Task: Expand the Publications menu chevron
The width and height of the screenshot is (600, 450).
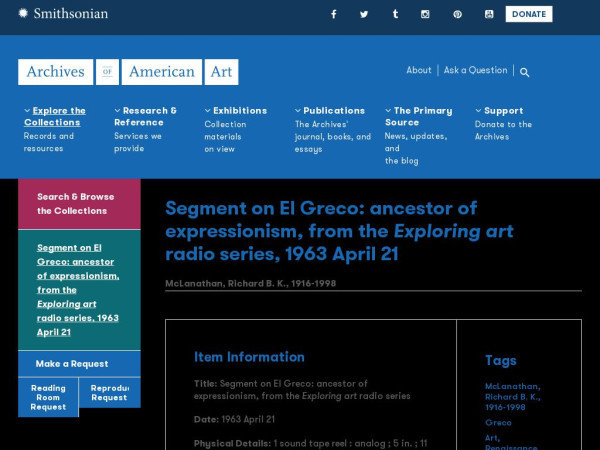Action: tap(298, 111)
